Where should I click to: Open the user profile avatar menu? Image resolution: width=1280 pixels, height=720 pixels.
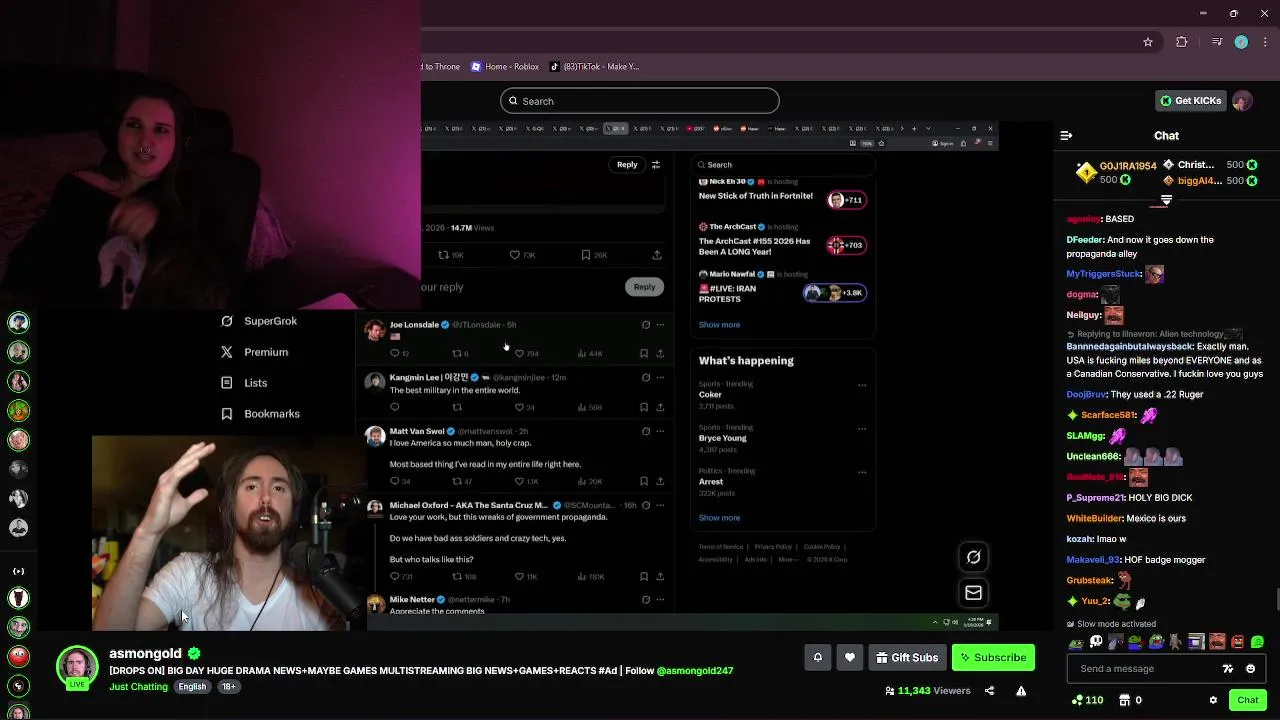(1242, 101)
